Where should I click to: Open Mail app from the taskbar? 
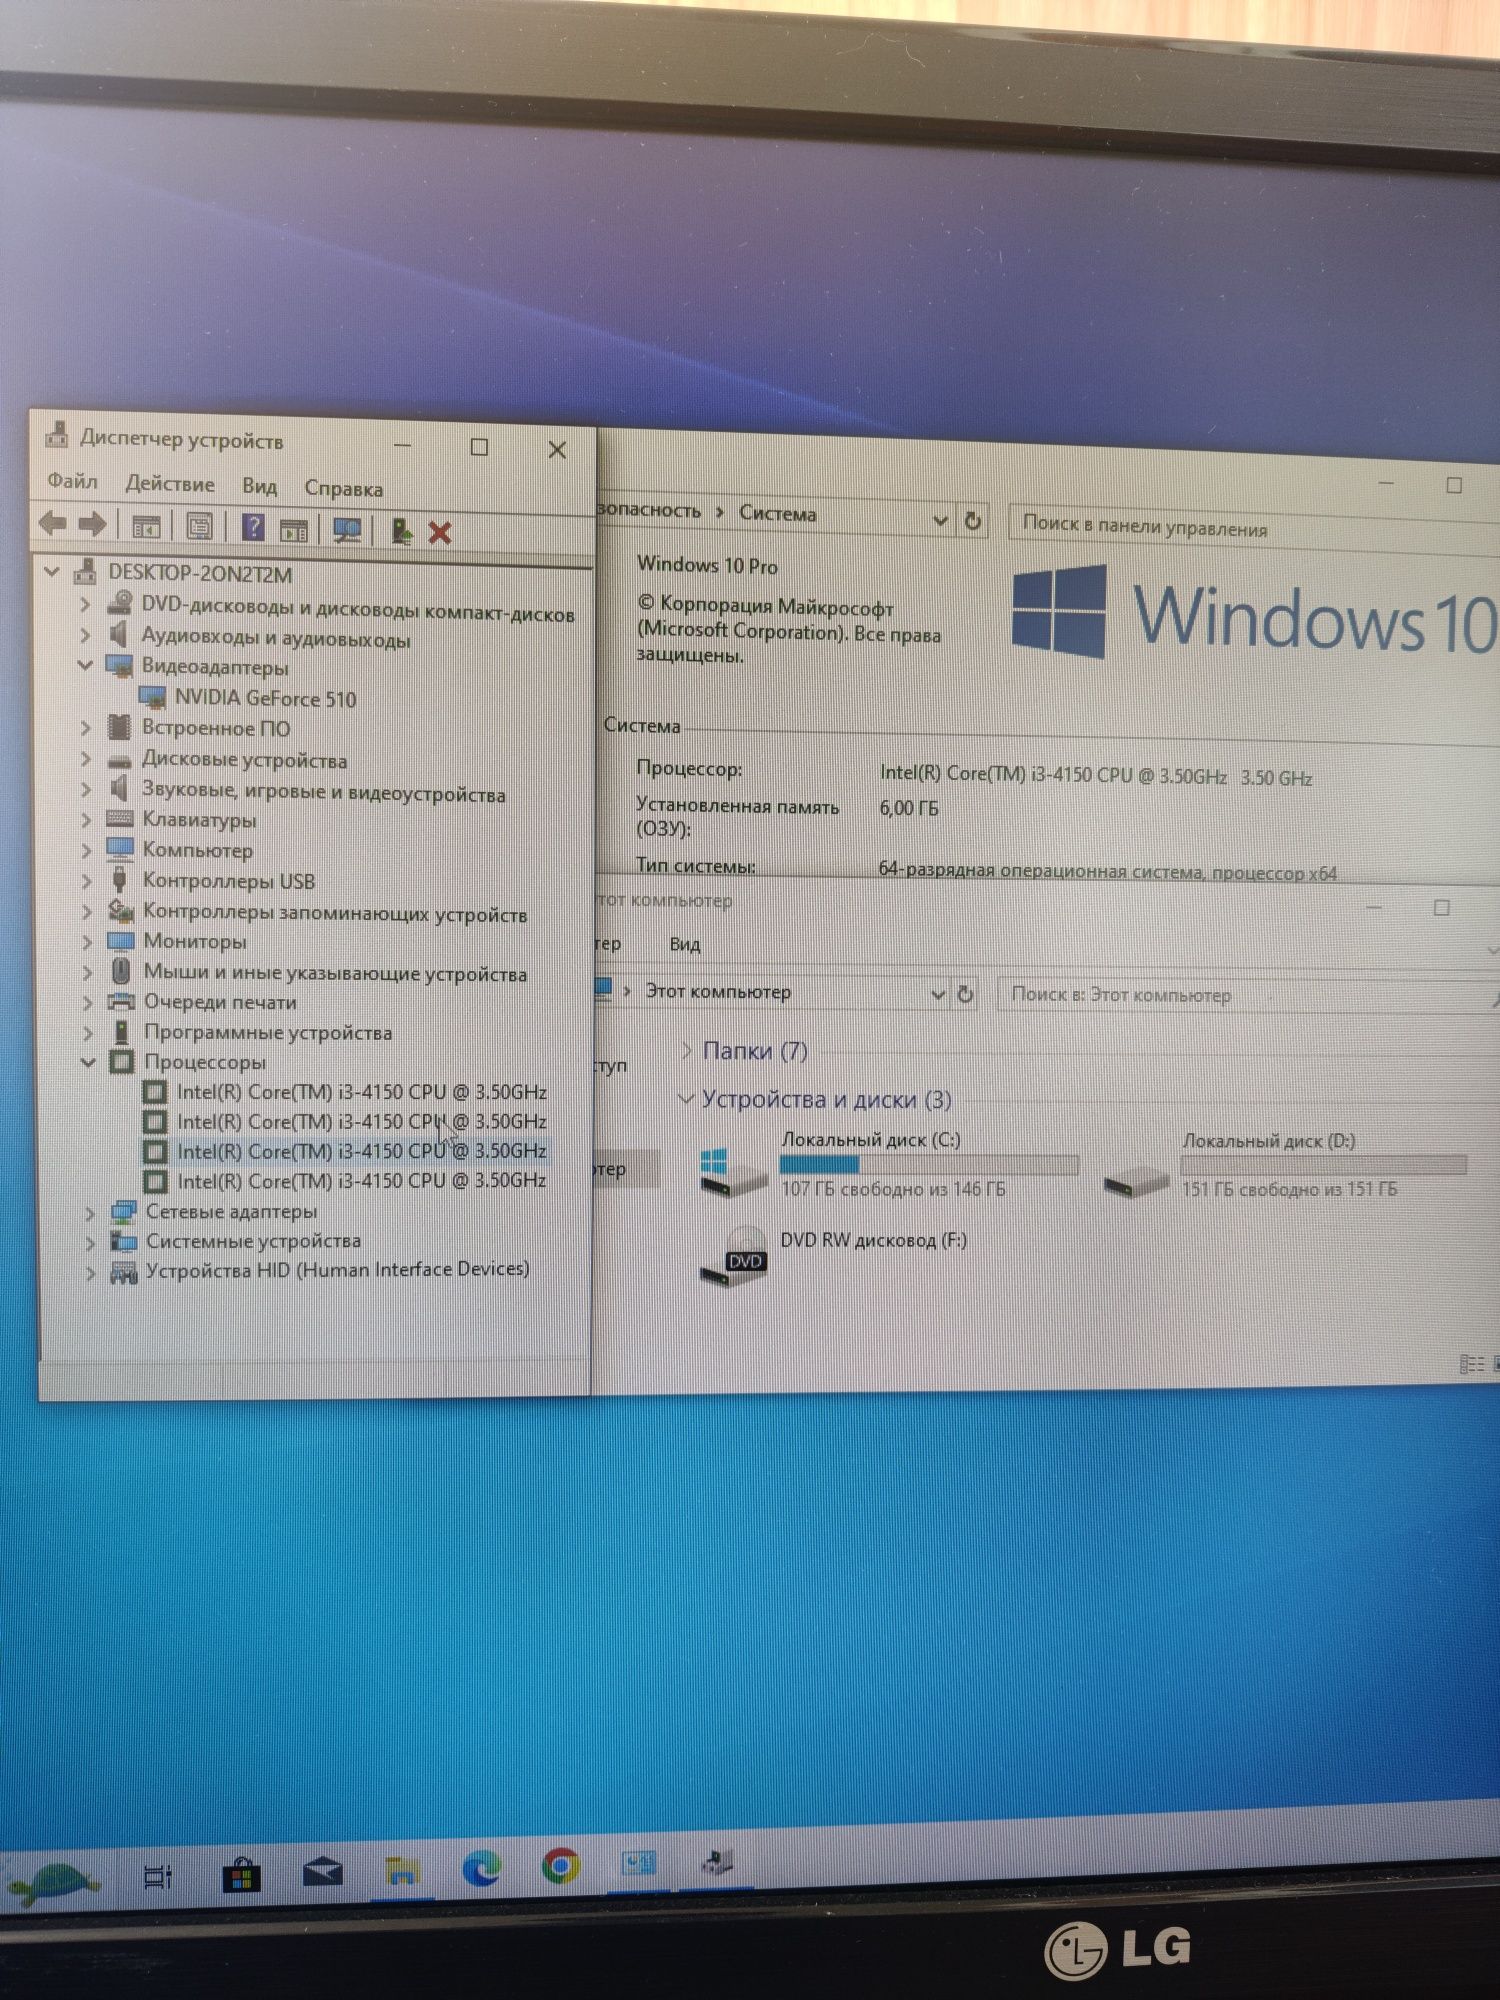[323, 1871]
